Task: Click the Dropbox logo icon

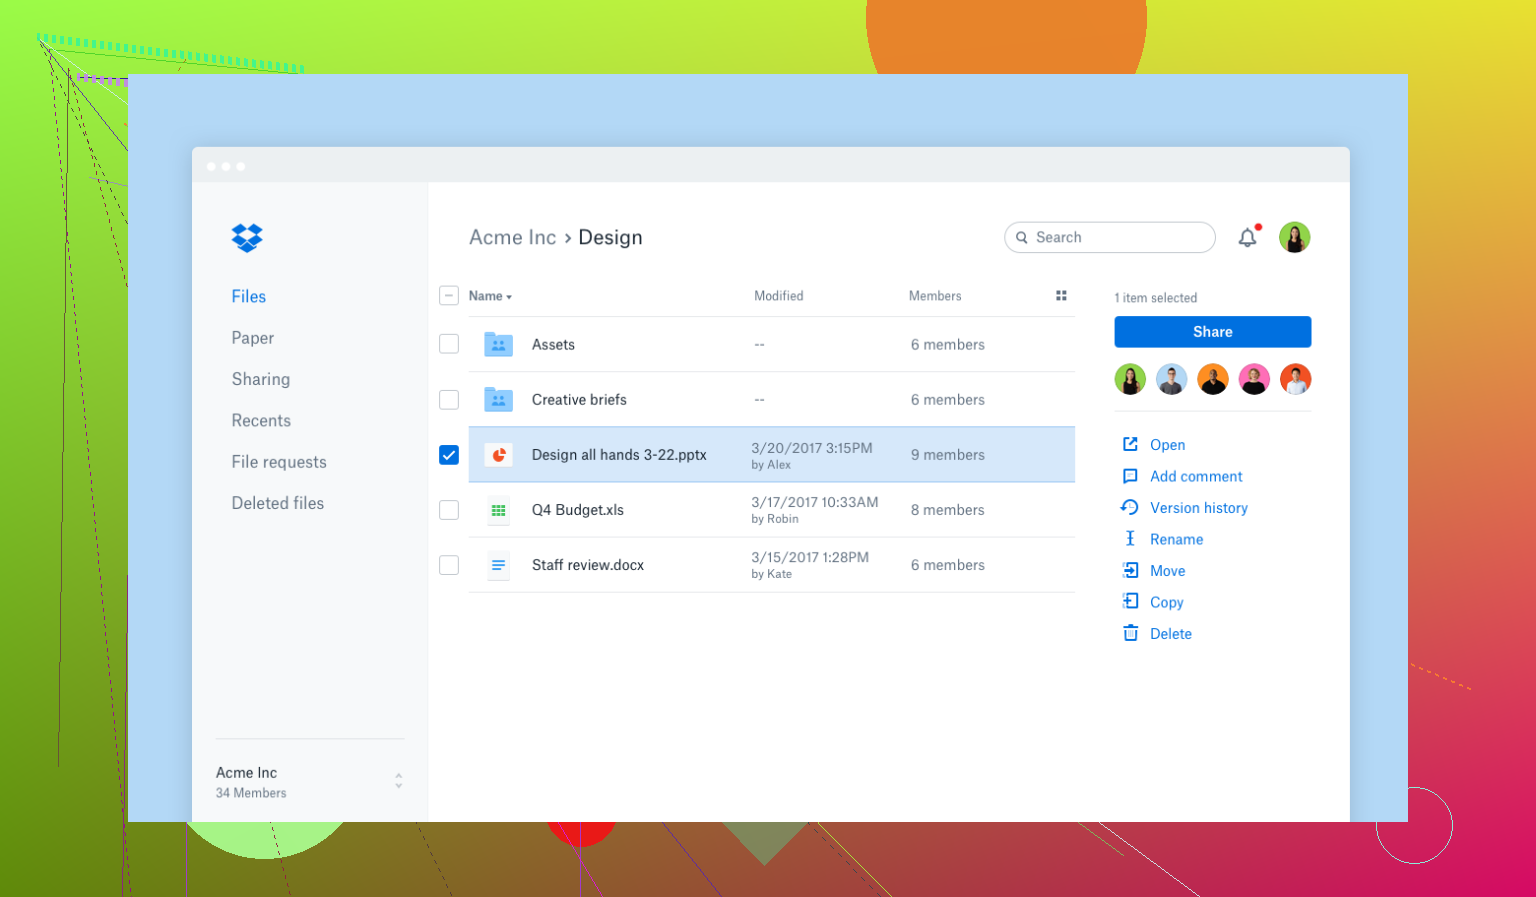Action: 247,237
